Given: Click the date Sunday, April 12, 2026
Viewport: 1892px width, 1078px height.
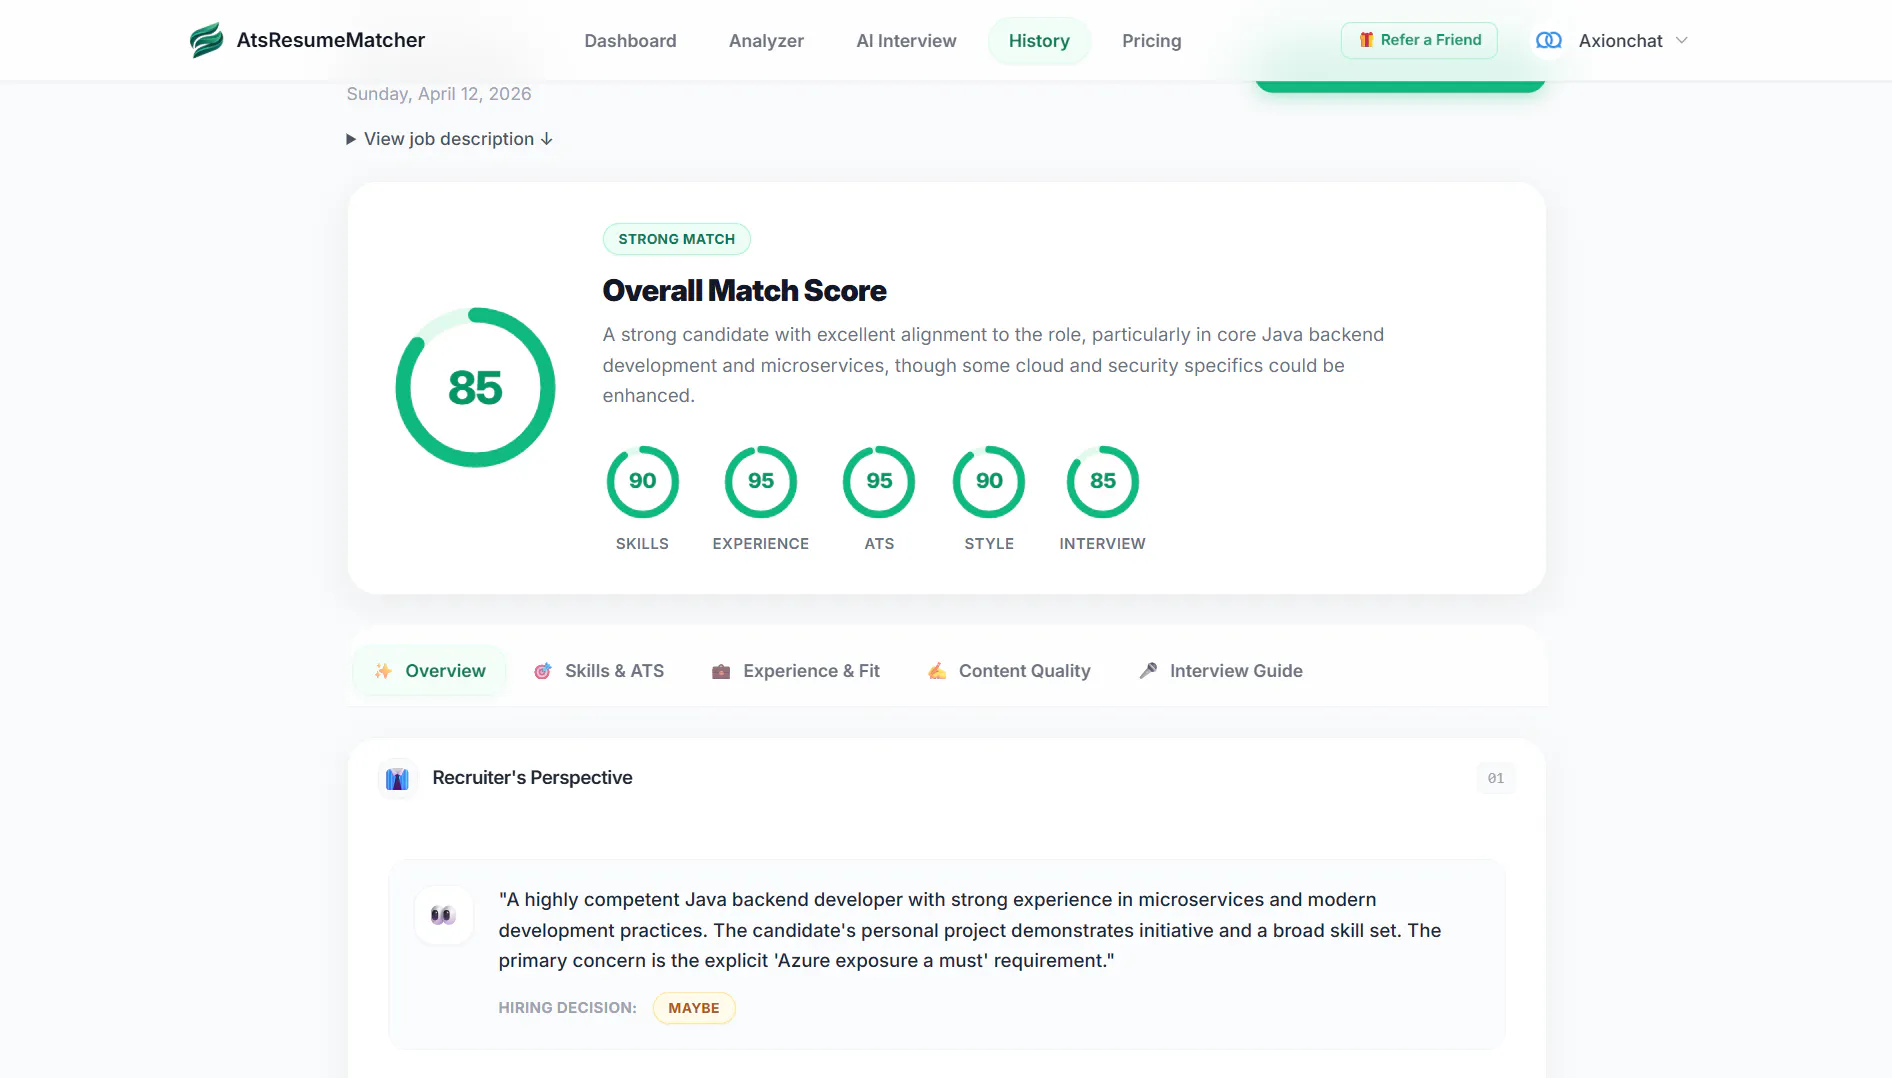Looking at the screenshot, I should point(439,94).
